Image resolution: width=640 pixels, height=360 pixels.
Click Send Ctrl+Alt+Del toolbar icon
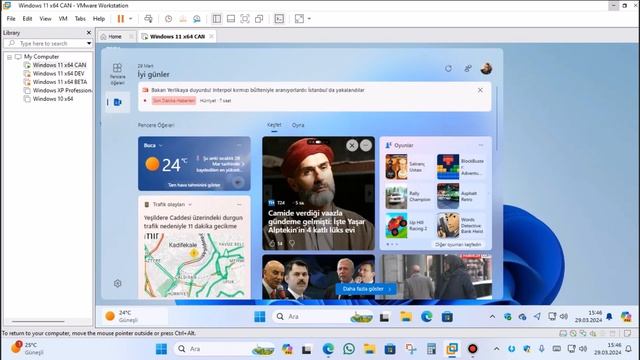point(149,19)
